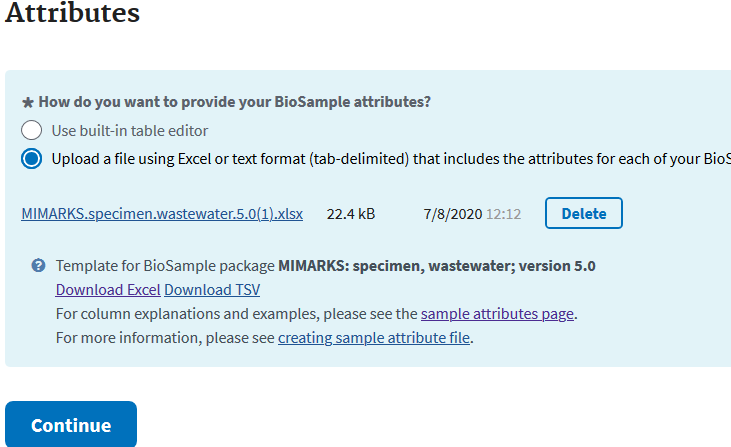Select the Upload a file radio button

[31, 158]
